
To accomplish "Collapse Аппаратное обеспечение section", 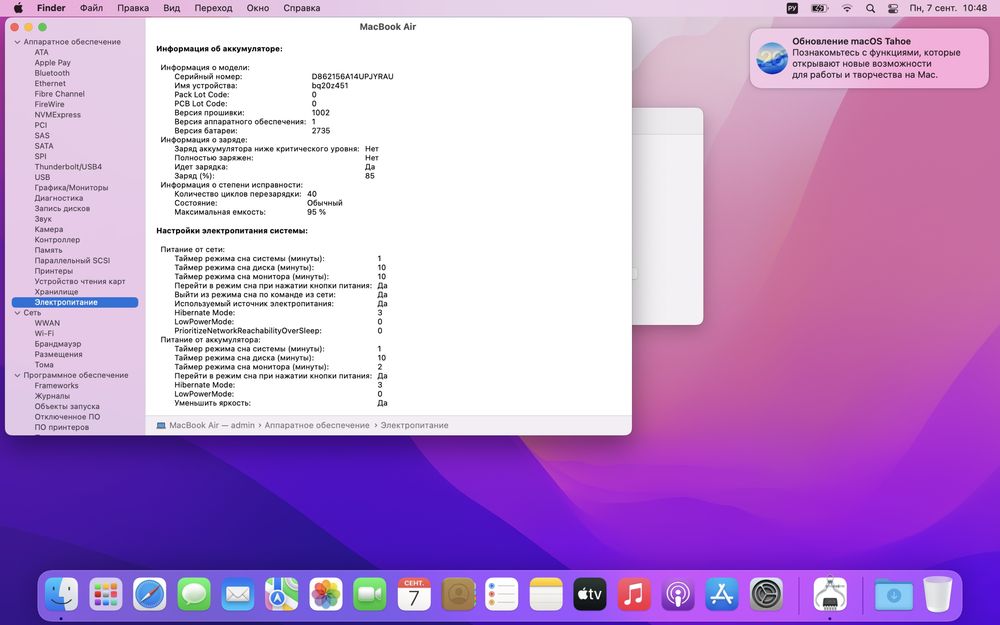I will [17, 42].
